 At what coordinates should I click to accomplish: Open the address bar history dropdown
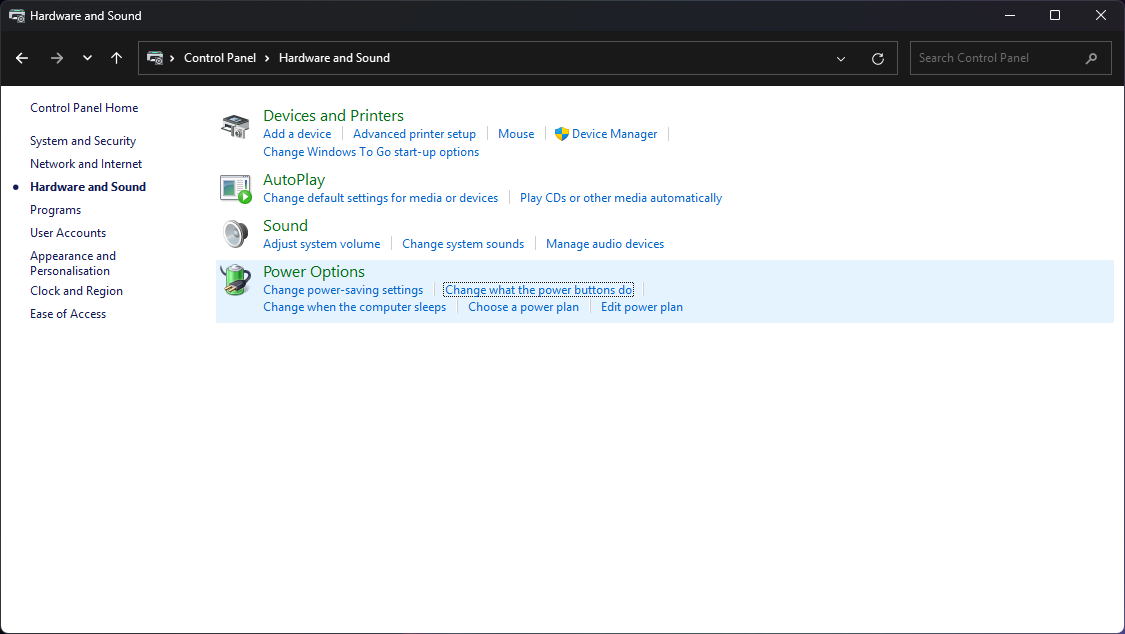(840, 58)
